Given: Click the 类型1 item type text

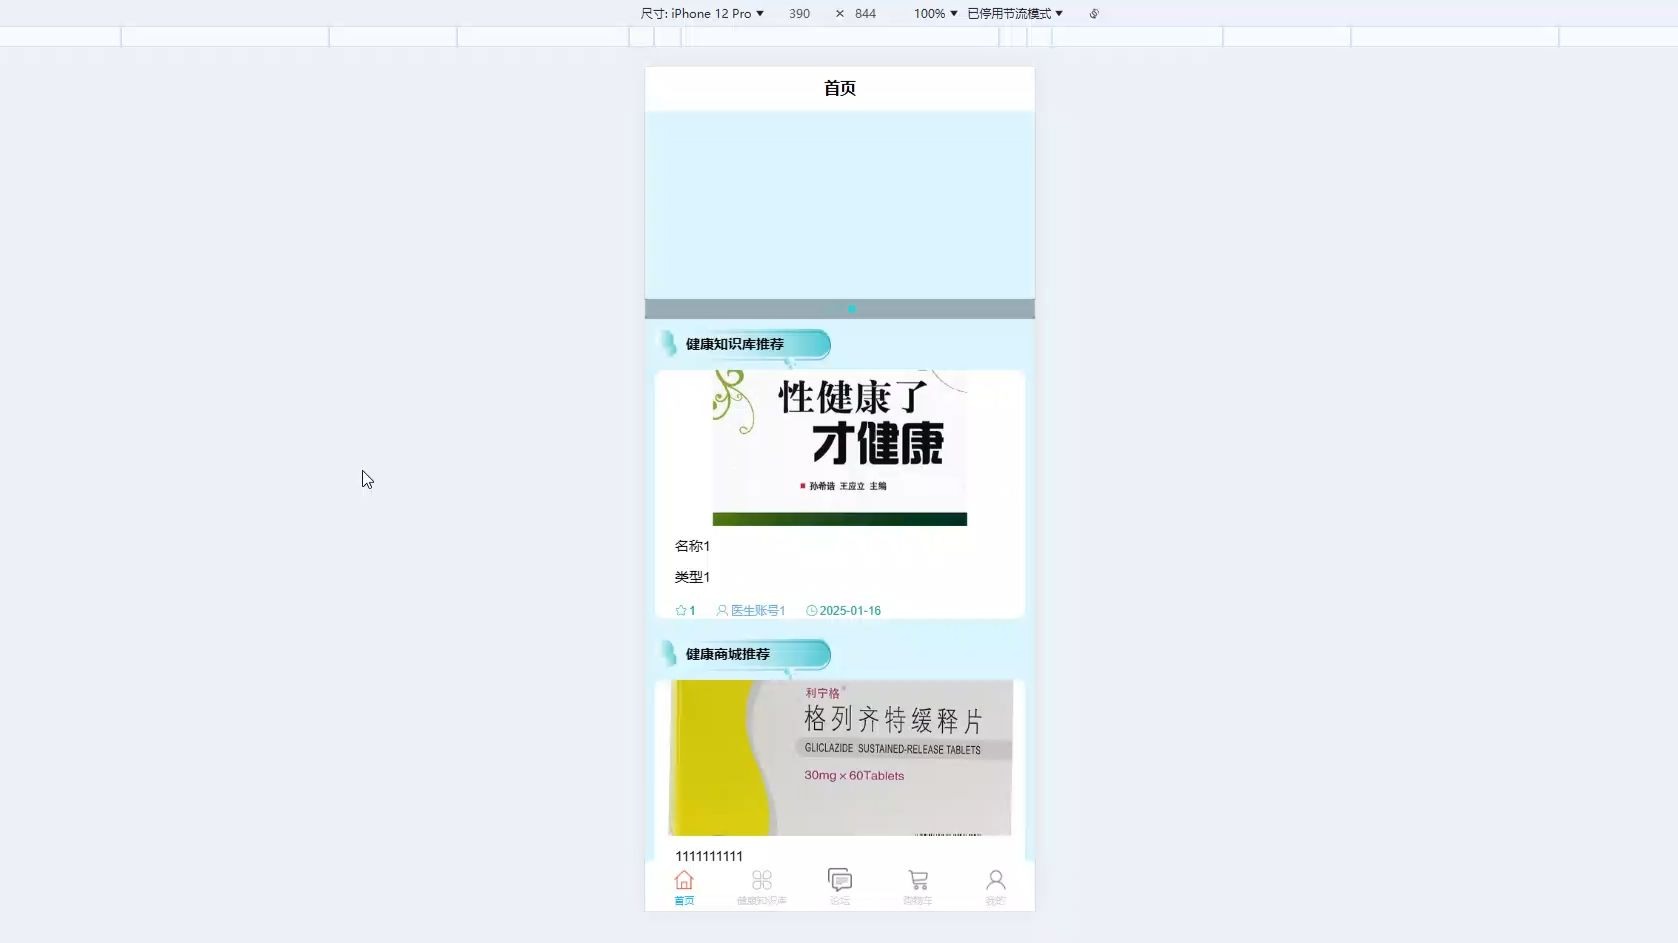Looking at the screenshot, I should 692,577.
